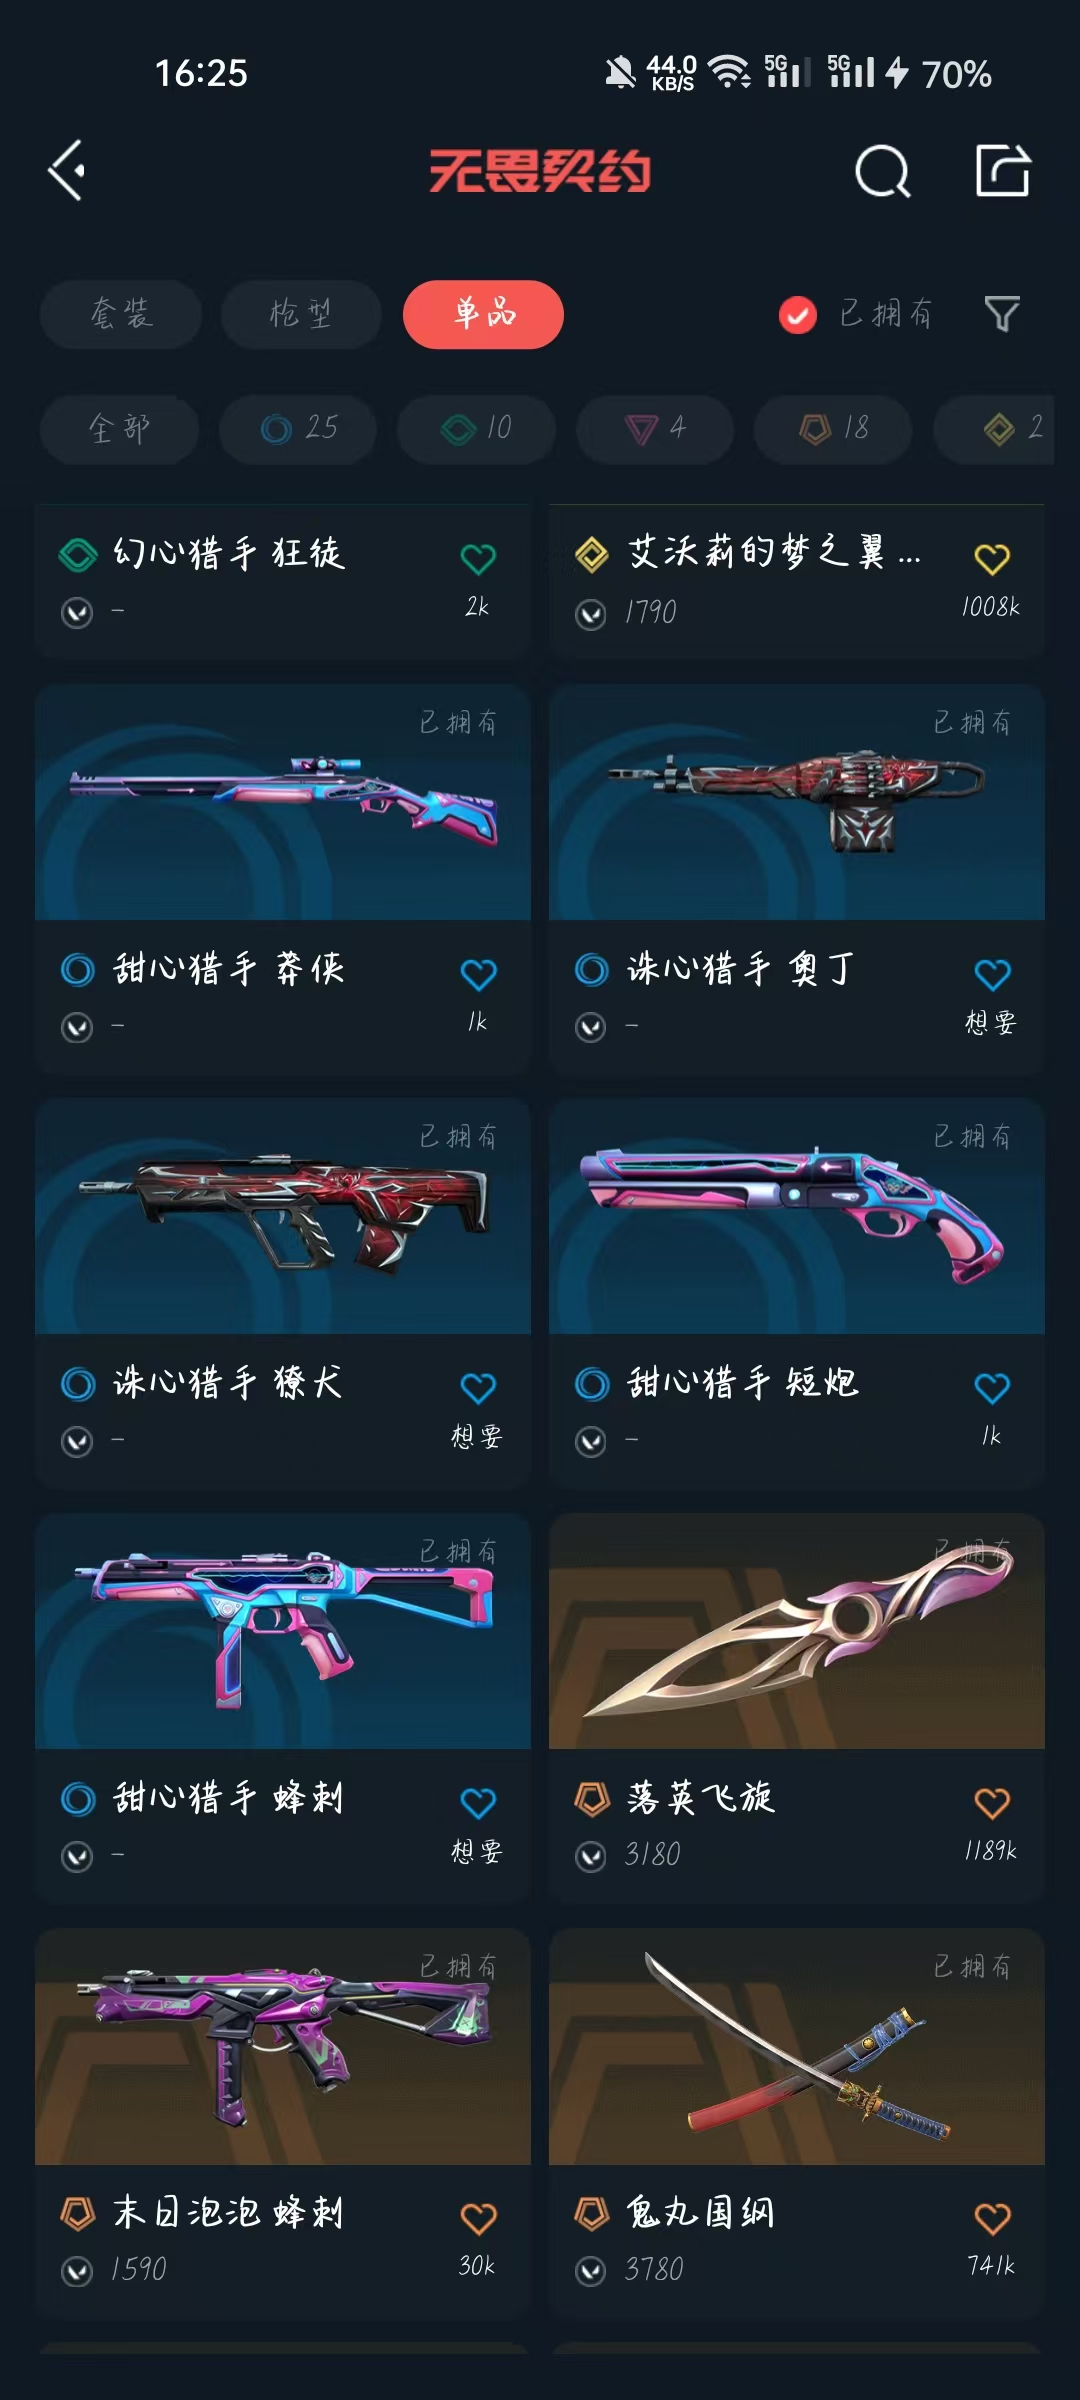The height and width of the screenshot is (2400, 1080).
Task: Select the 全部 filter chip
Action: point(119,429)
